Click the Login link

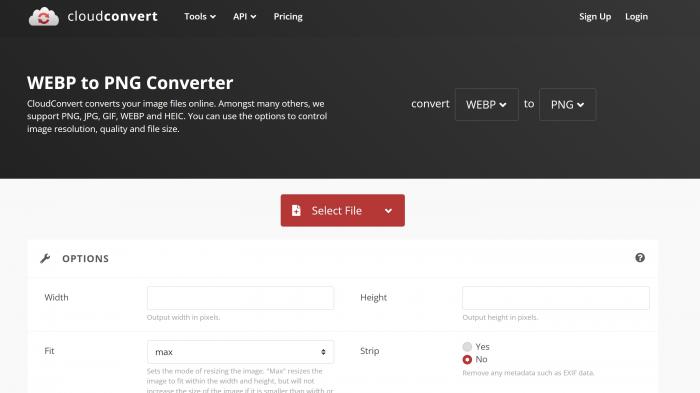point(636,17)
